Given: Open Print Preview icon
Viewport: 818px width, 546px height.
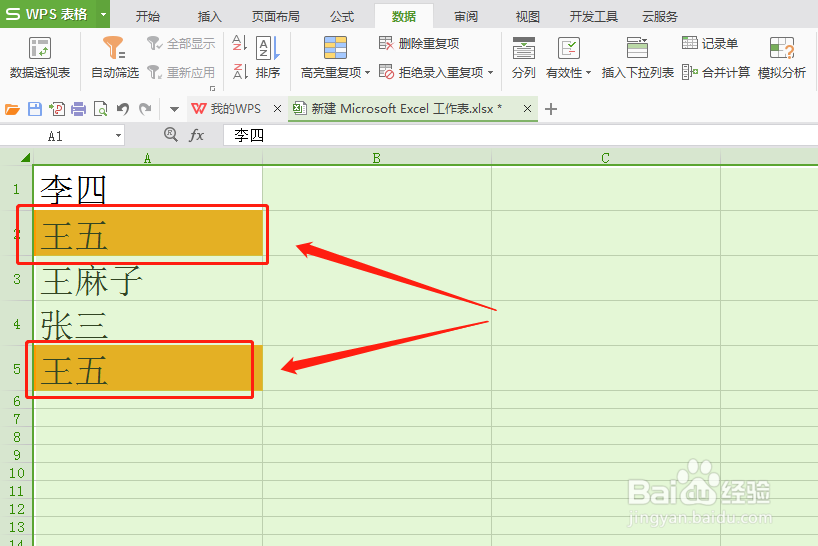Looking at the screenshot, I should pos(100,109).
